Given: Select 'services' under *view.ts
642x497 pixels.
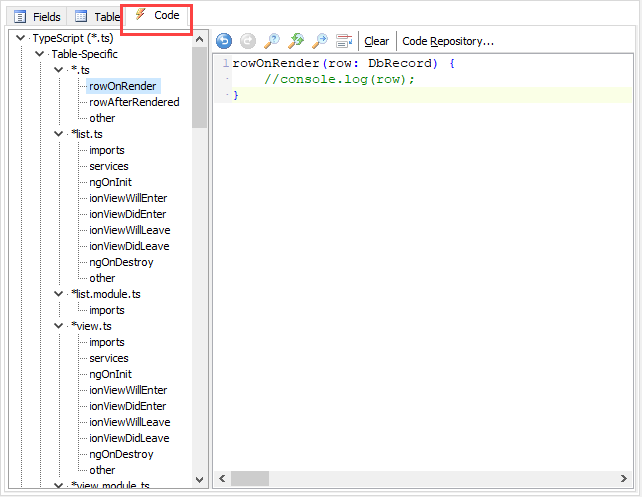Looking at the screenshot, I should [109, 358].
